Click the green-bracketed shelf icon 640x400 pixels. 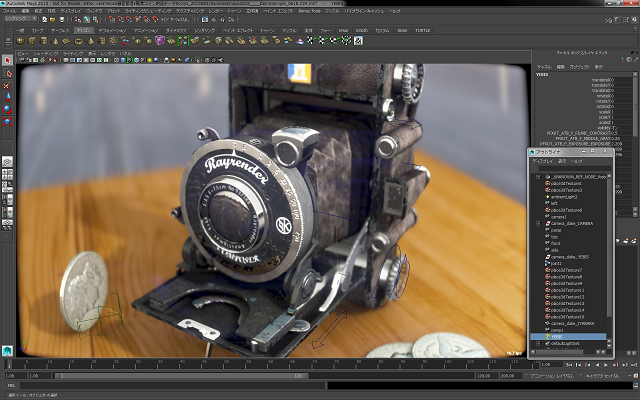tap(183, 40)
